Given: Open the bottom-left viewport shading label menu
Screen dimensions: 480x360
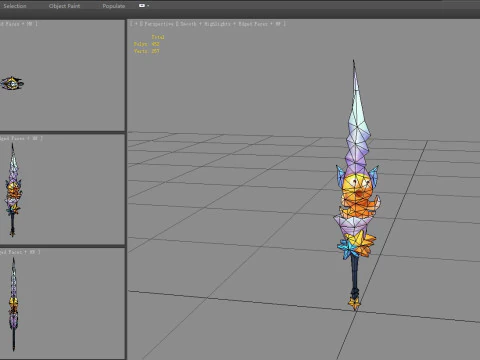Looking at the screenshot, I should pyautogui.click(x=19, y=252).
